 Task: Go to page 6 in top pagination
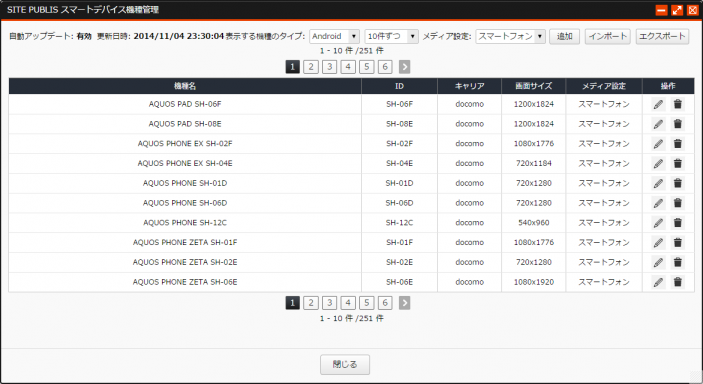click(x=385, y=67)
